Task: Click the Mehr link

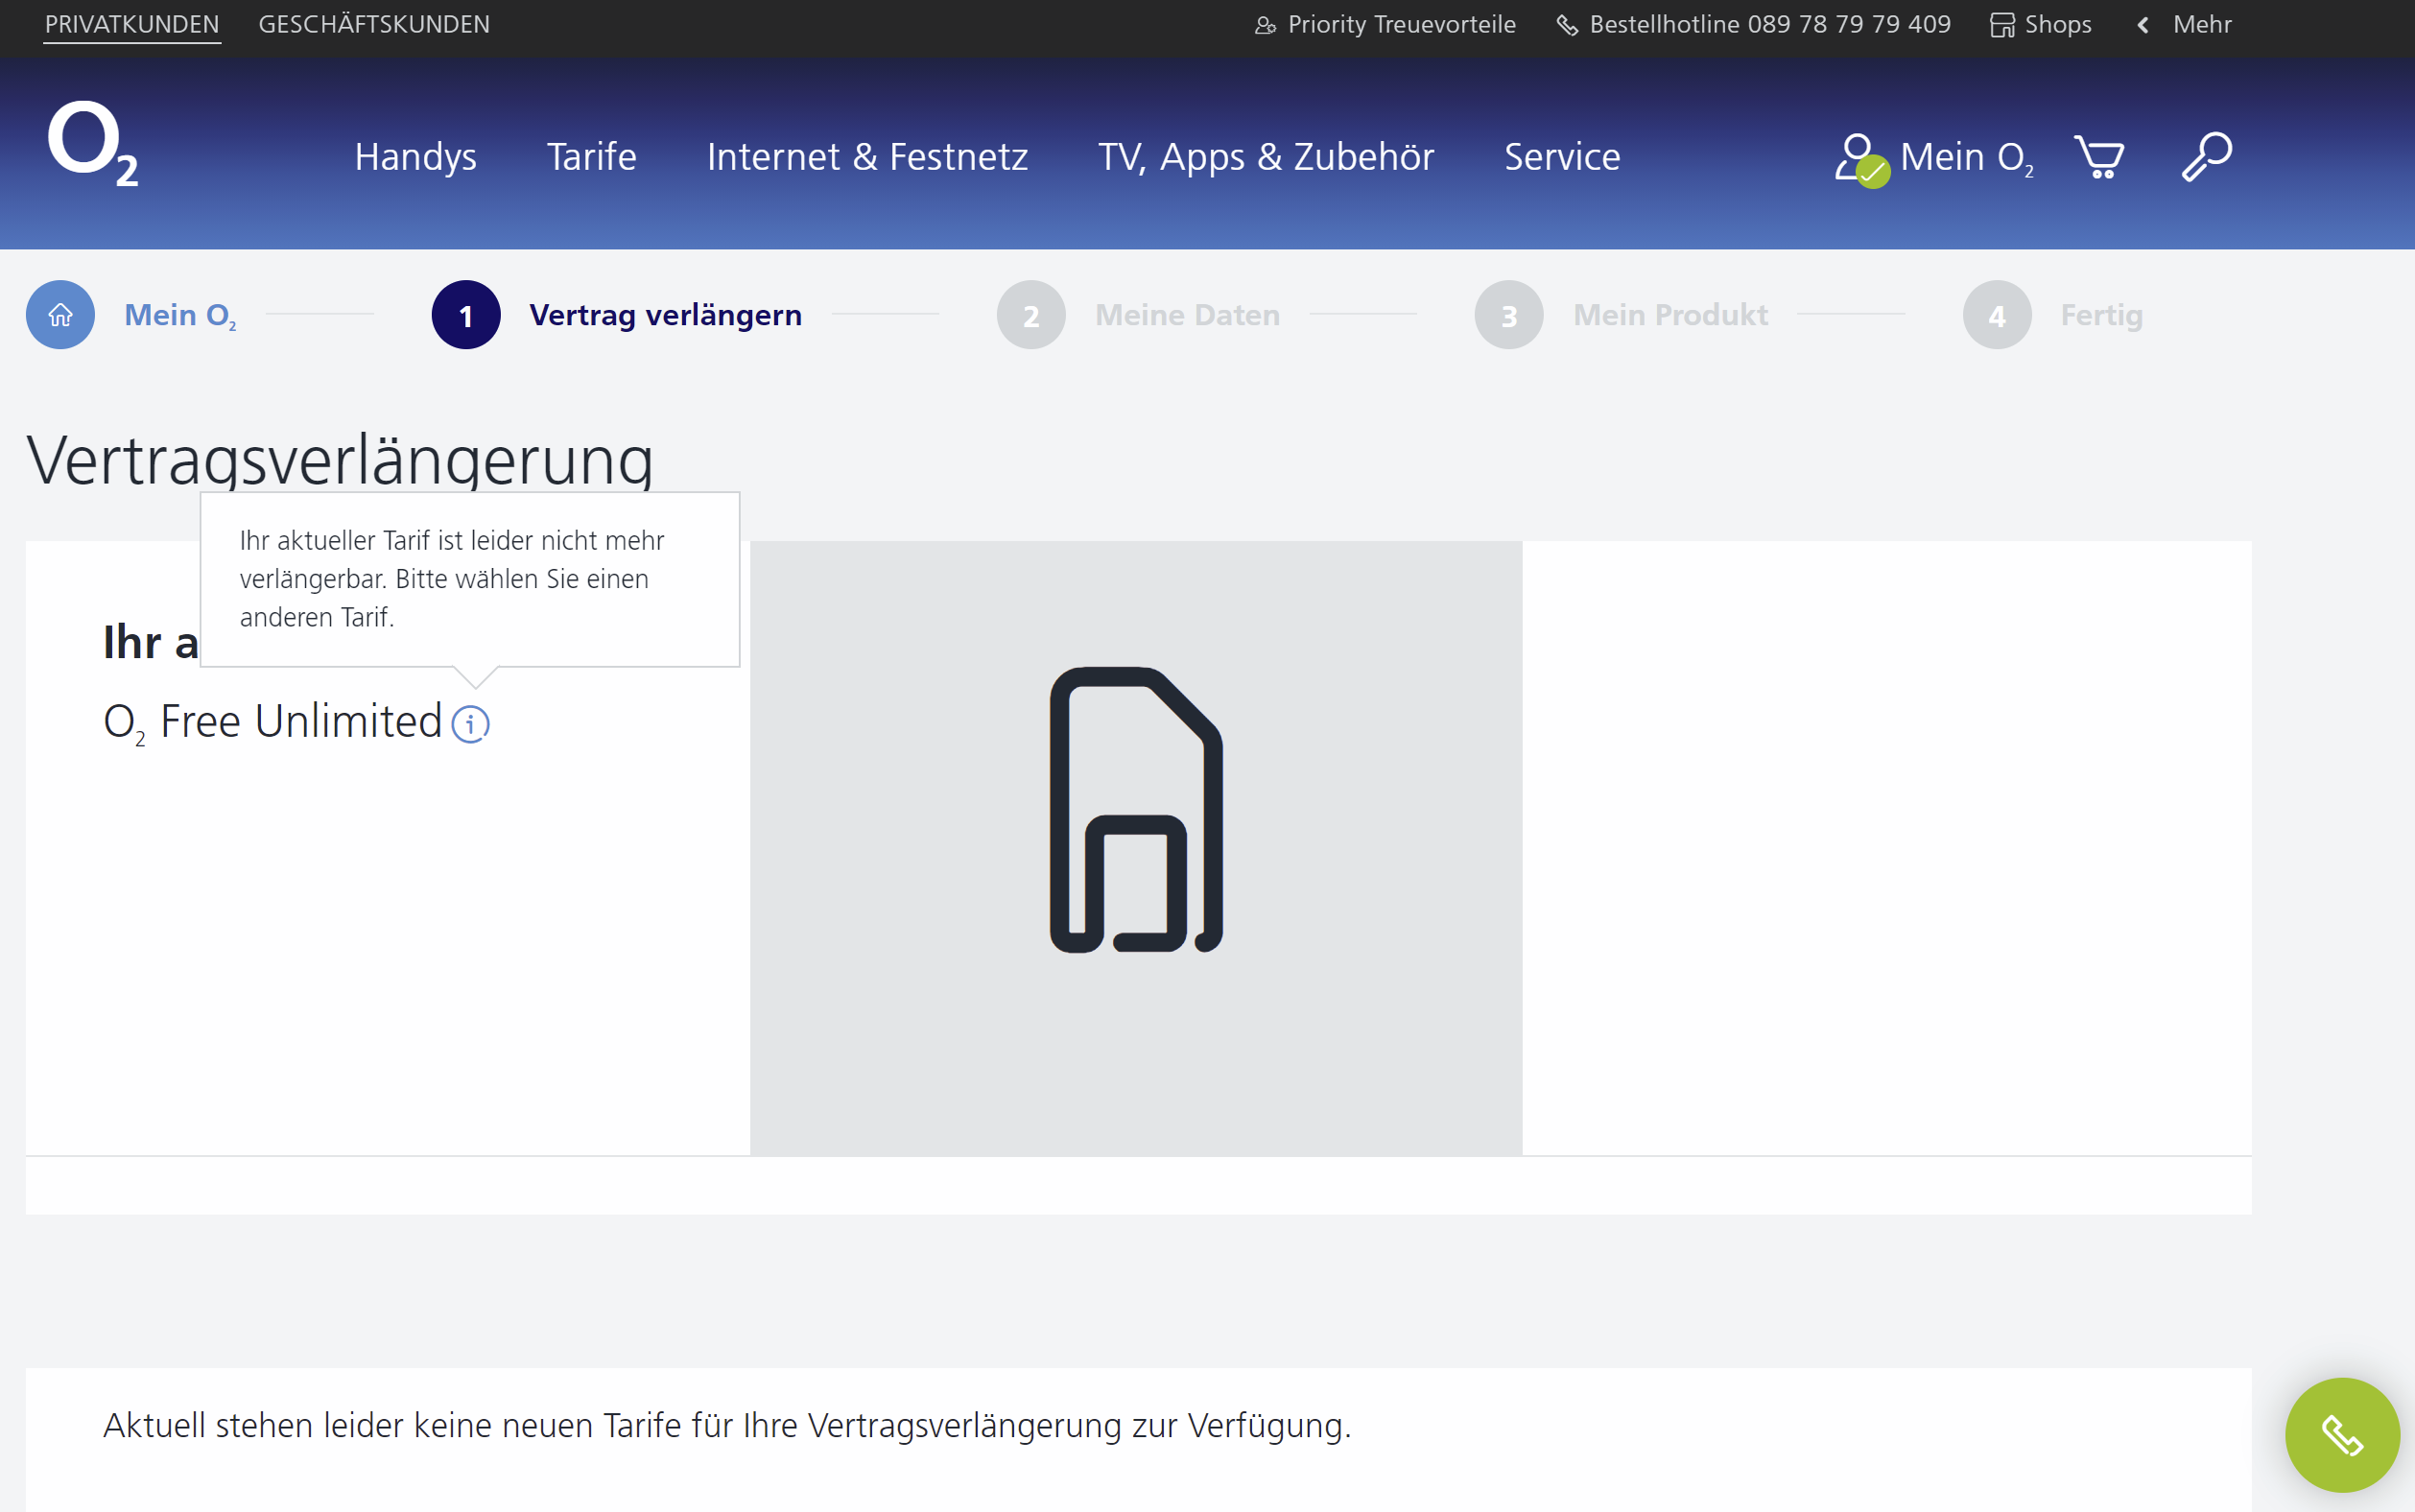Action: [2202, 25]
